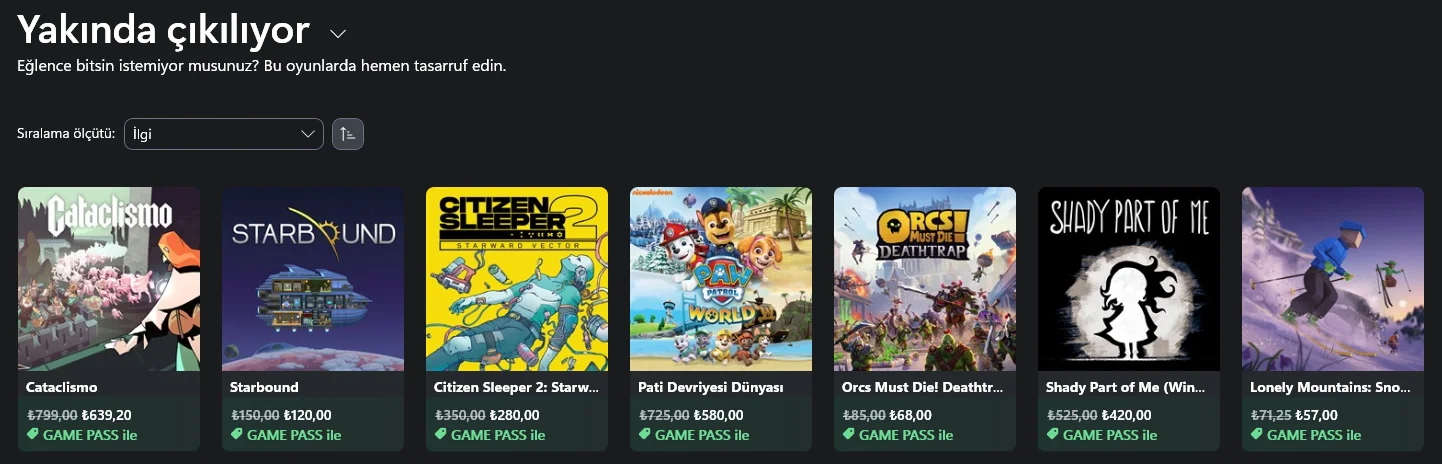
Task: Open the Cataclismo game cover
Action: [x=109, y=278]
